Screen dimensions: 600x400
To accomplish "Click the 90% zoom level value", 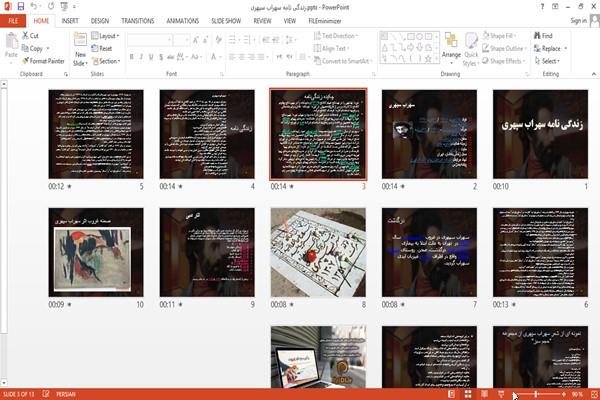I will (577, 394).
